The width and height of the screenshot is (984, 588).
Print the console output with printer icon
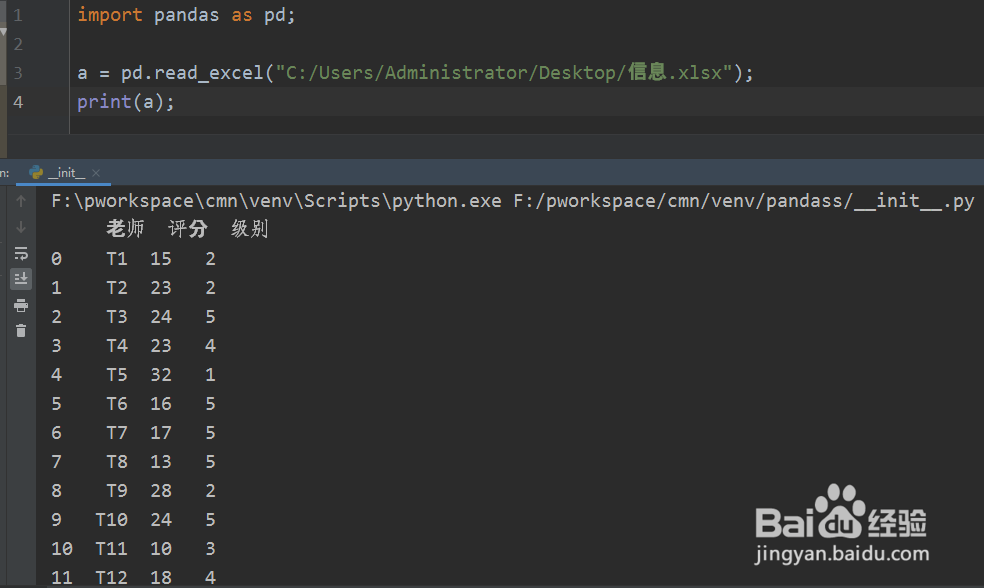(21, 305)
